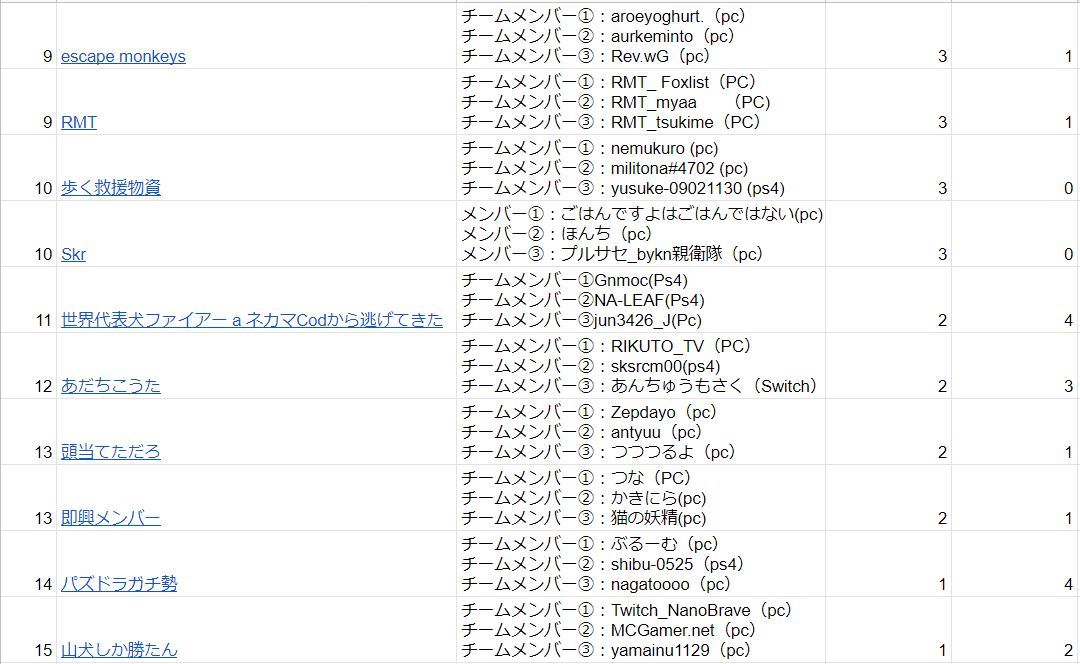
Task: Select the Zepdayo members cell
Action: pos(641,432)
